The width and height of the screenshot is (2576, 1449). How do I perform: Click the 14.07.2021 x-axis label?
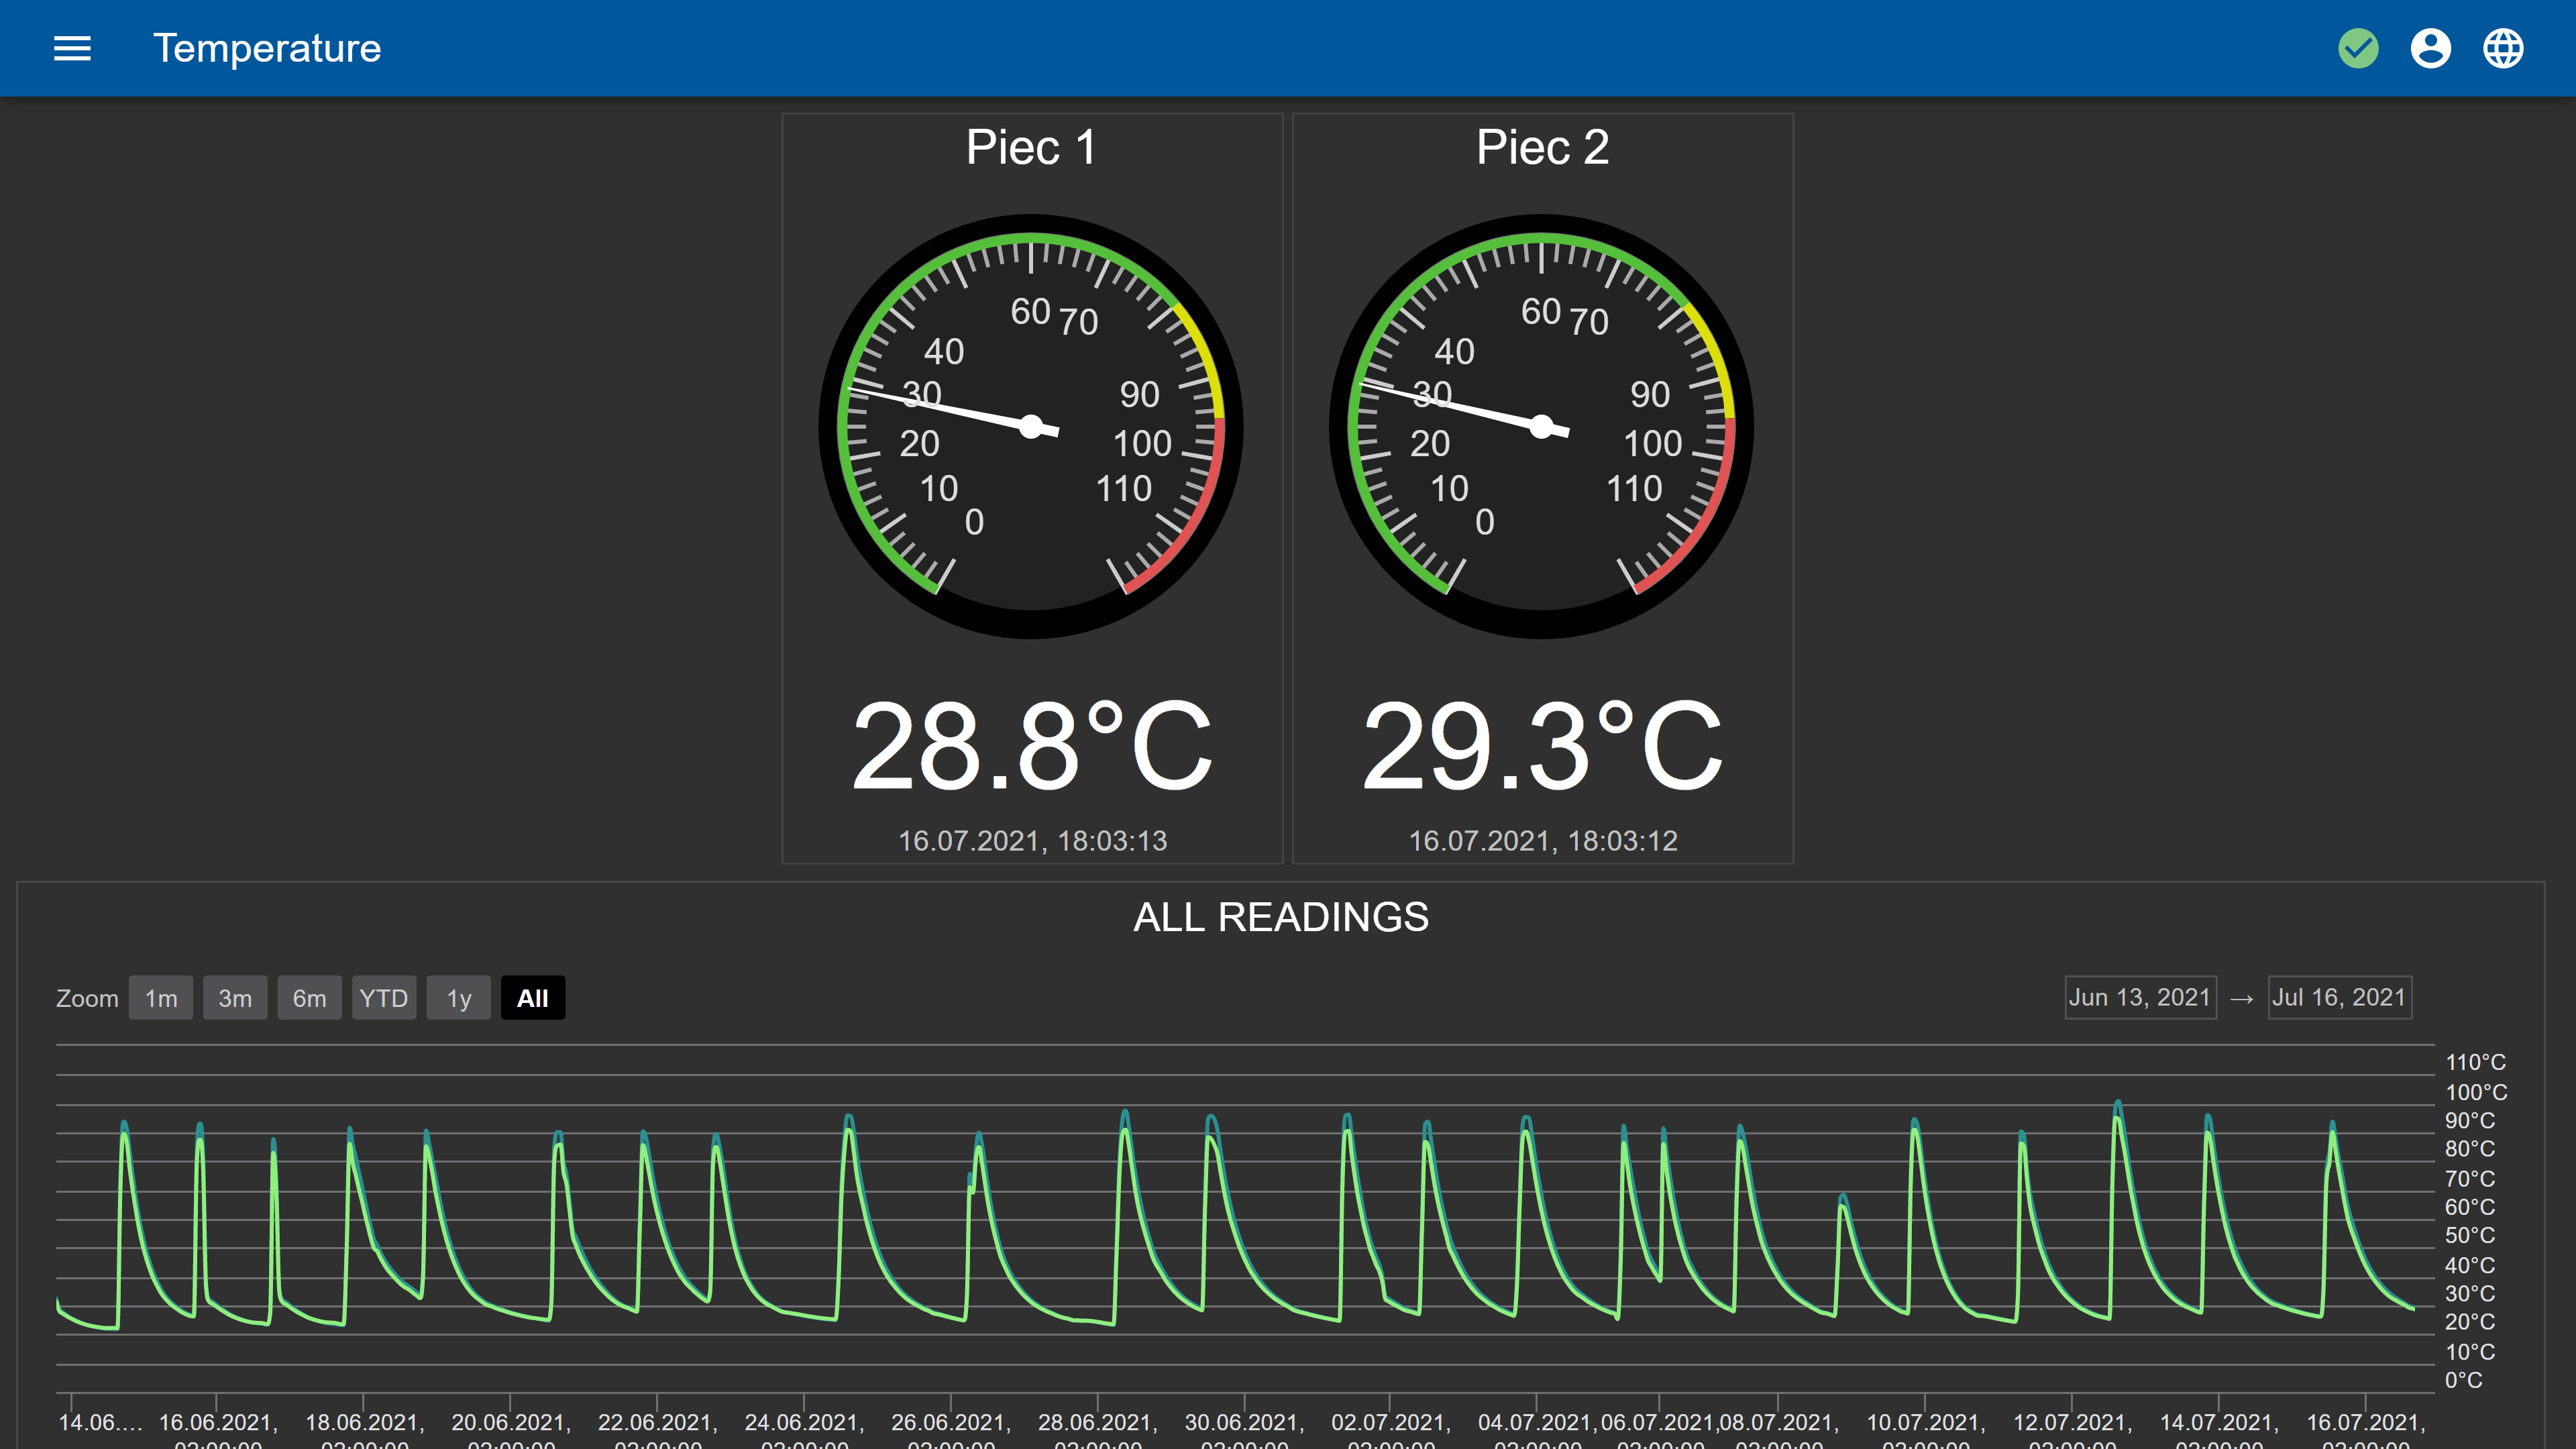point(2219,1431)
